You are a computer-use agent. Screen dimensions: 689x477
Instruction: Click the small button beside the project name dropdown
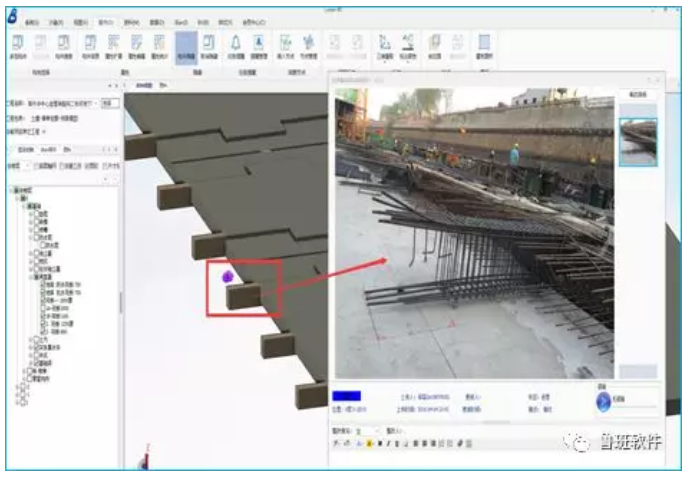[x=110, y=103]
